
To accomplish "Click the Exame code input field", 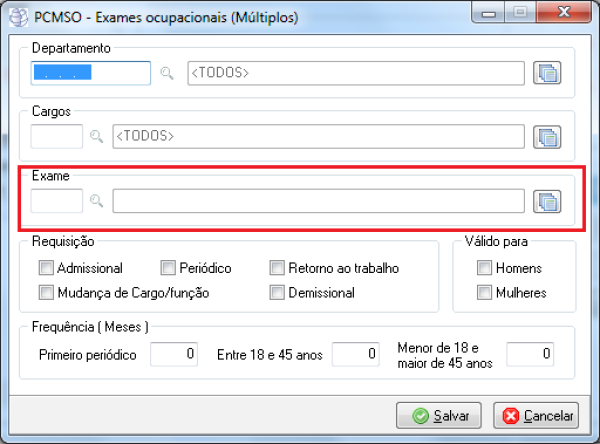I will point(57,201).
